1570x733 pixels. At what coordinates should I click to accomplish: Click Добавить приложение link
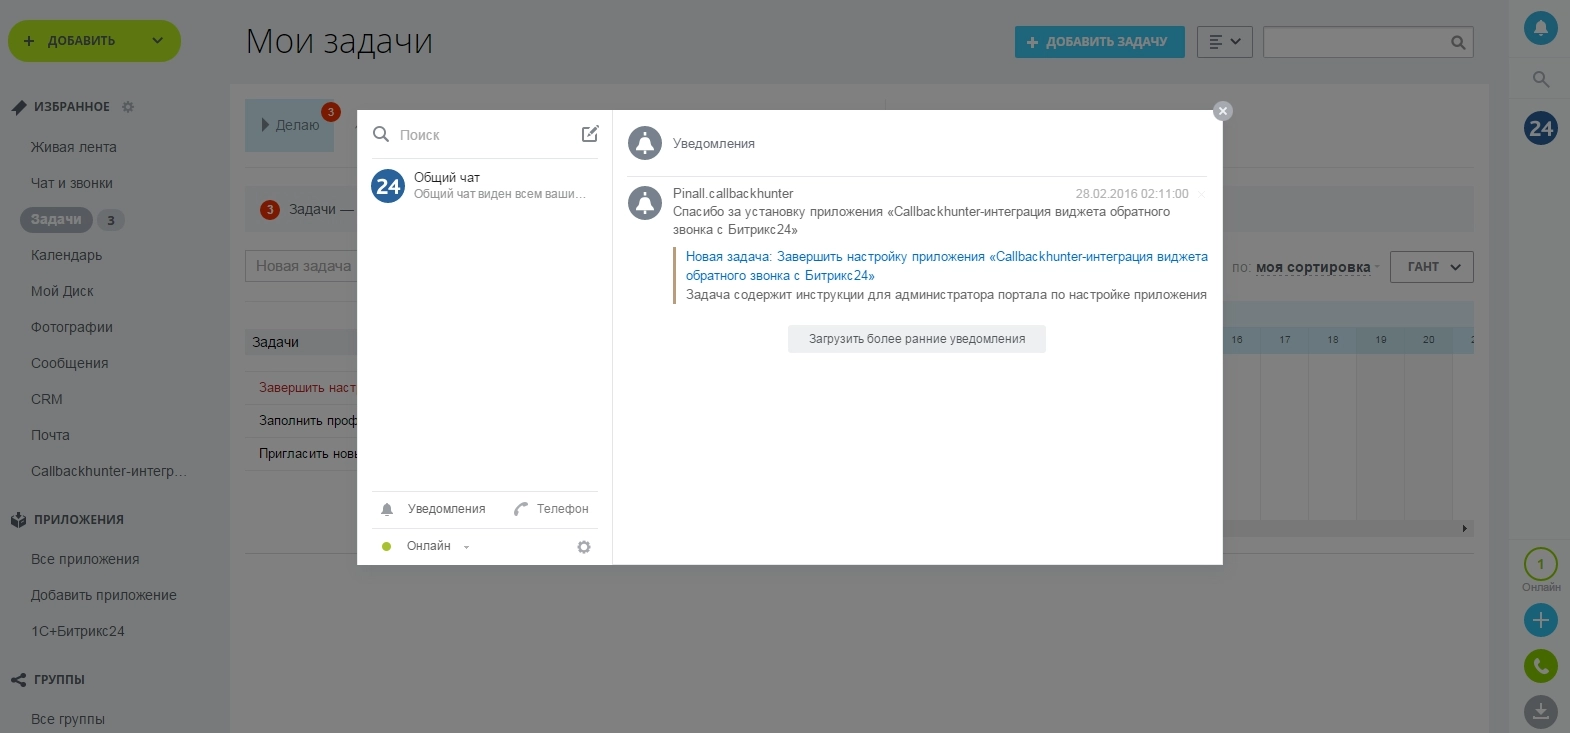click(104, 595)
